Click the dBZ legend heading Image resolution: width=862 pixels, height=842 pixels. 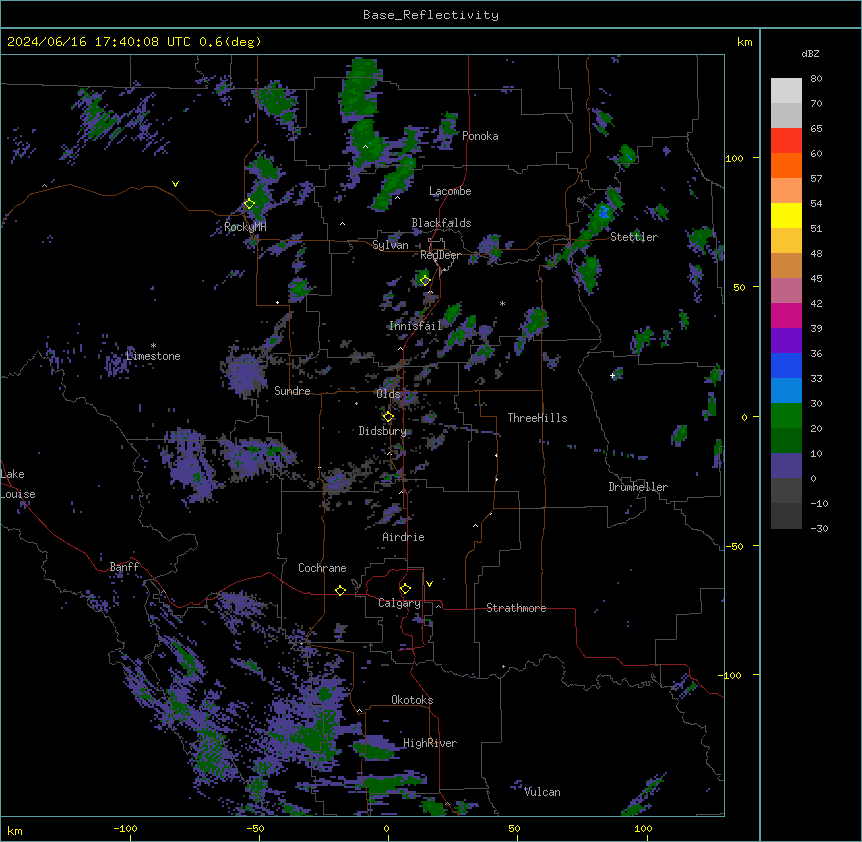[x=810, y=53]
